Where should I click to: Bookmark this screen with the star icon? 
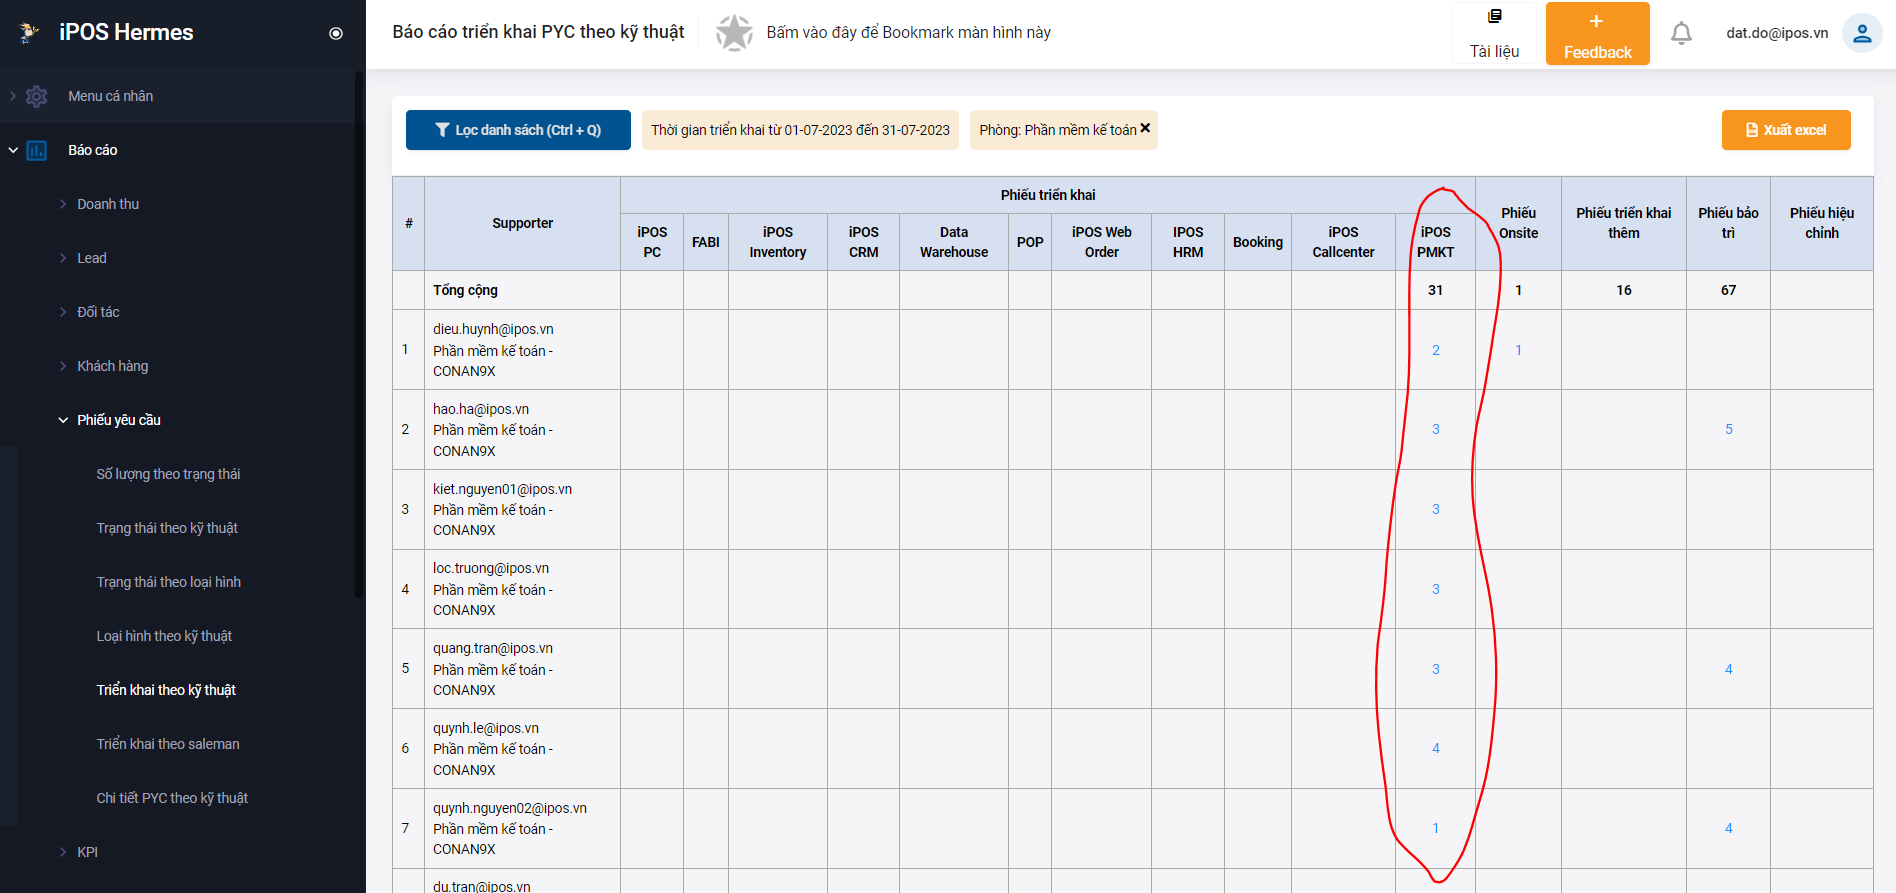point(734,32)
